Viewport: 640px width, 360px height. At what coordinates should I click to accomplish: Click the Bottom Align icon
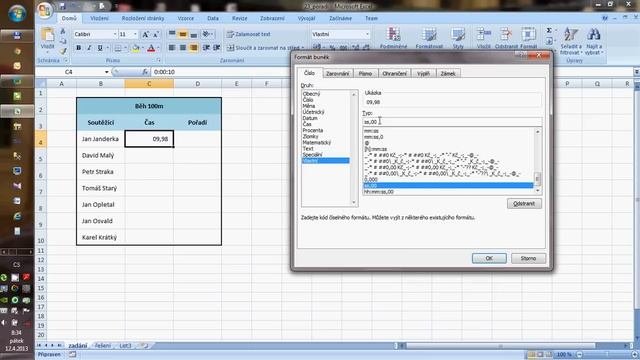coord(193,34)
